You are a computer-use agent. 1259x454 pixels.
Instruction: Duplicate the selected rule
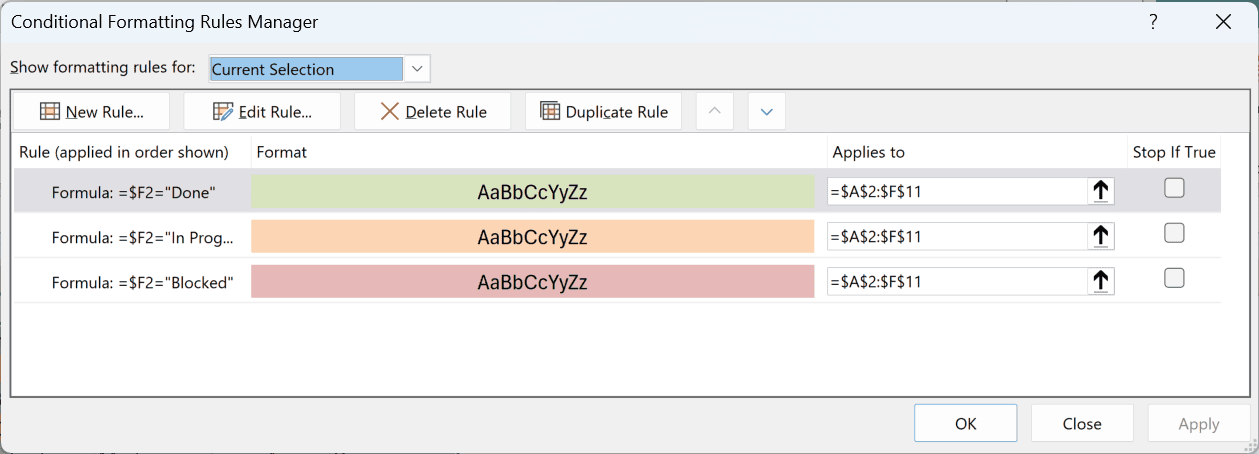point(604,112)
